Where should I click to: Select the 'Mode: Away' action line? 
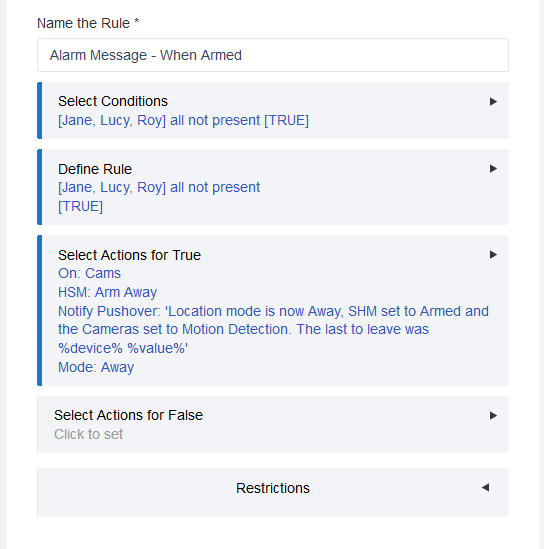96,367
